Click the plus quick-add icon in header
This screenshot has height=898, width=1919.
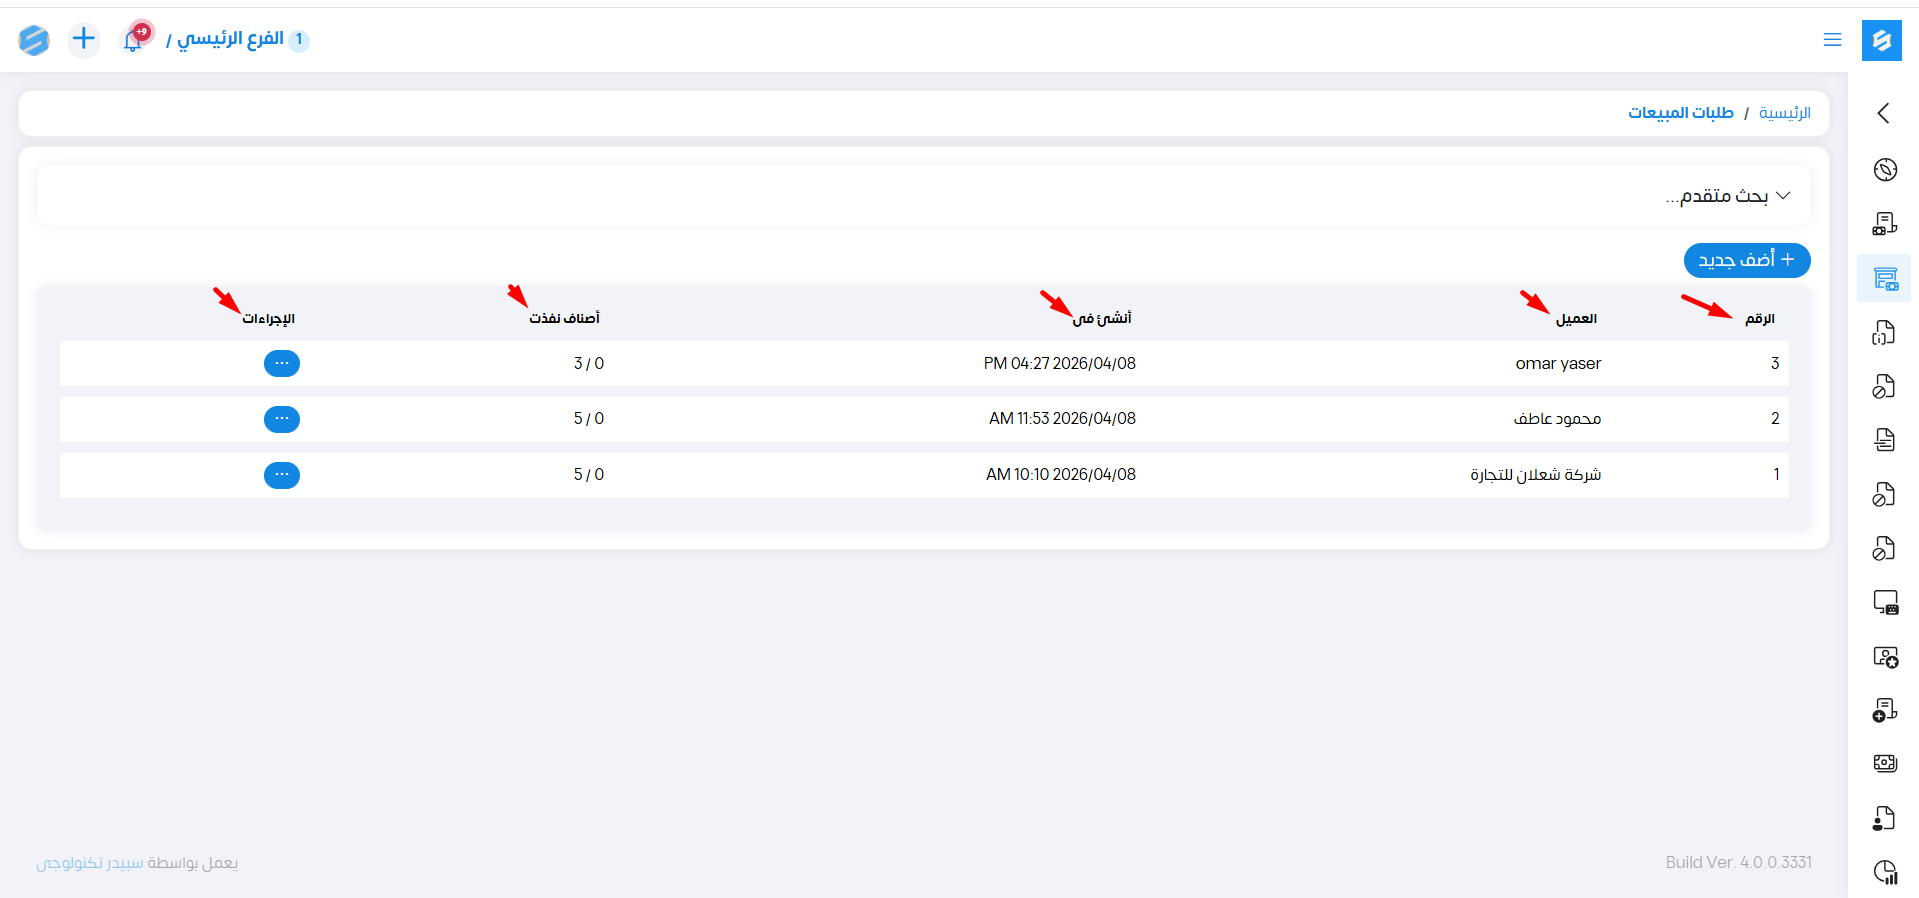(84, 39)
